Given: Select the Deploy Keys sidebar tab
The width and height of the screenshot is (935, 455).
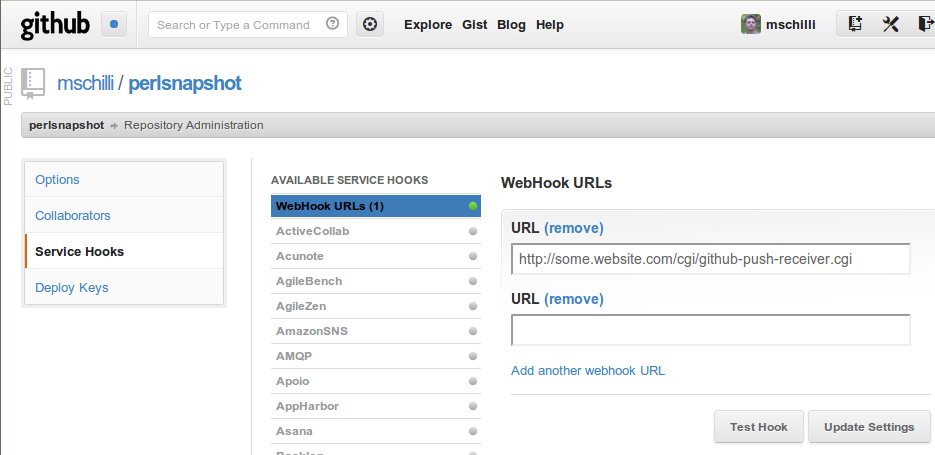Looking at the screenshot, I should tap(124, 287).
